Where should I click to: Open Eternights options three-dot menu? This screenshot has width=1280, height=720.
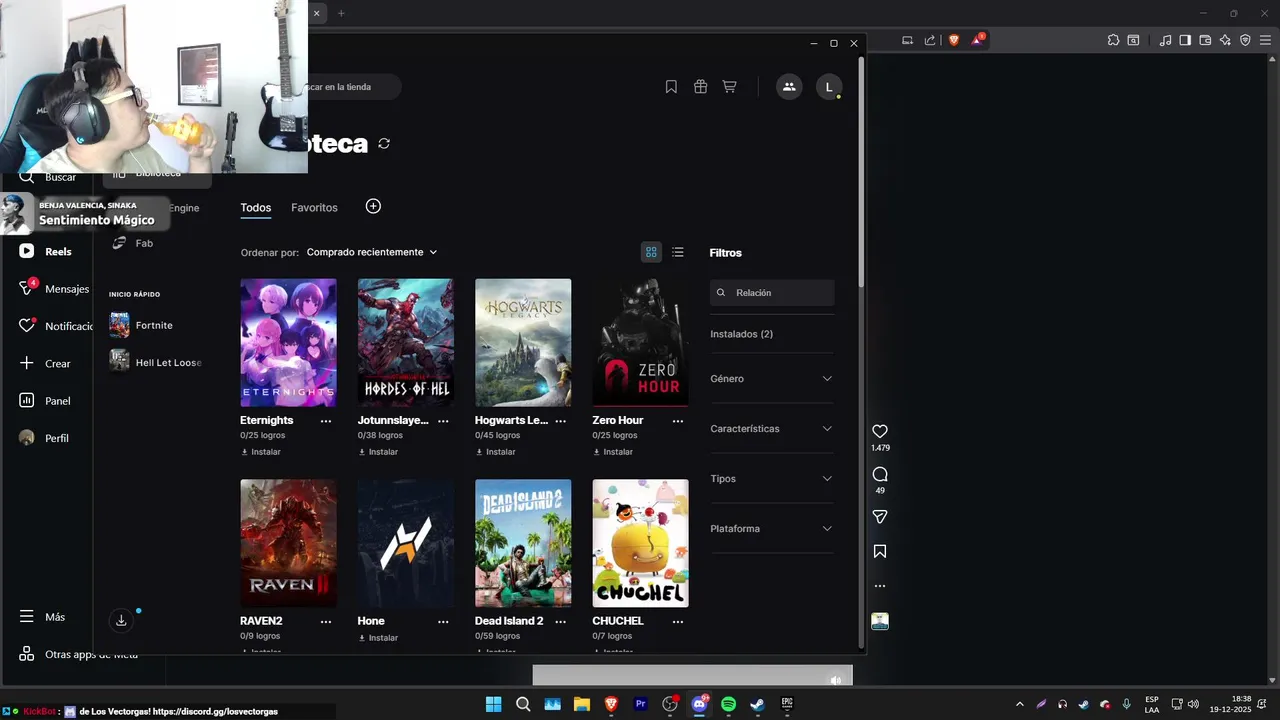326,421
